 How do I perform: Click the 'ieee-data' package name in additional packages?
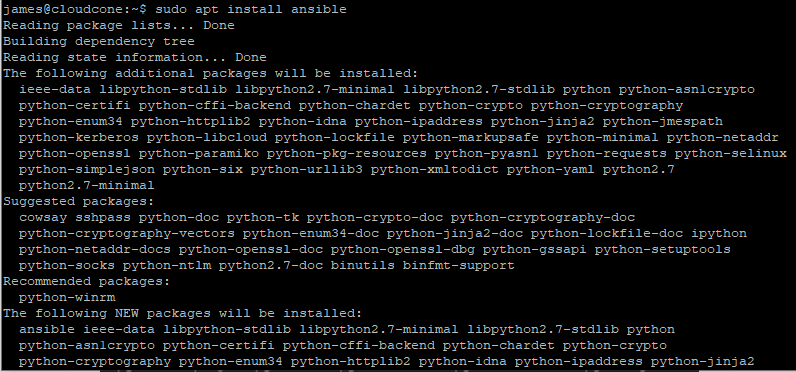55,89
